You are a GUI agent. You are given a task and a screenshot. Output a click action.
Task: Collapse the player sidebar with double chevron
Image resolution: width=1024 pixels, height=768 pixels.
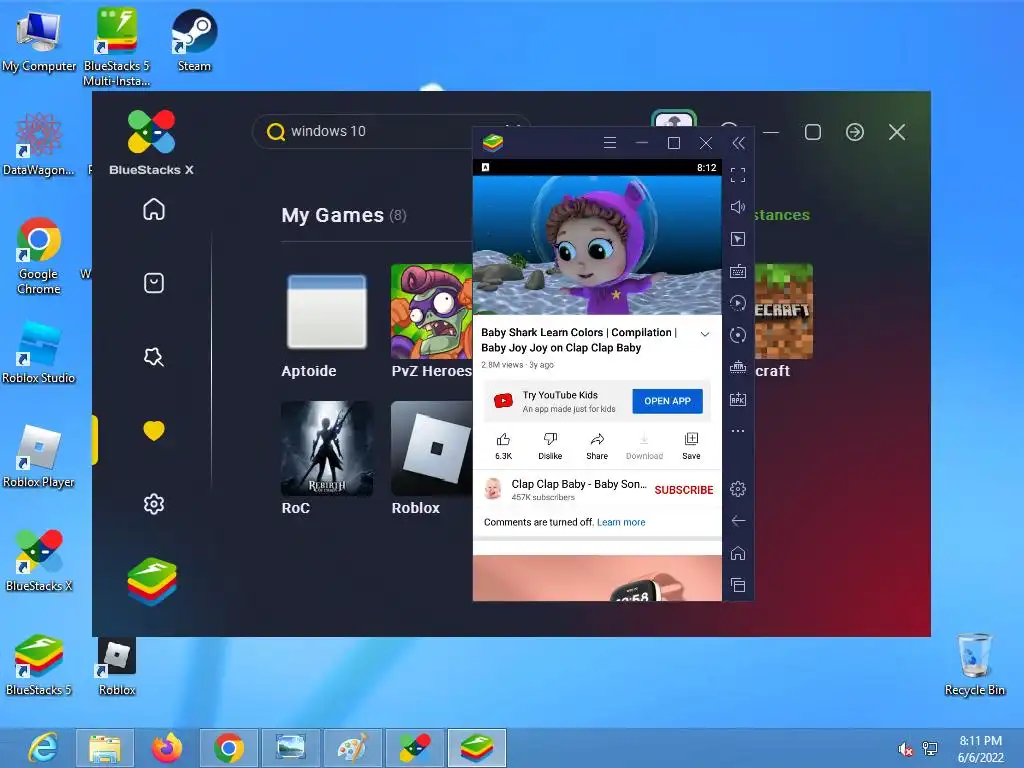[x=738, y=143]
